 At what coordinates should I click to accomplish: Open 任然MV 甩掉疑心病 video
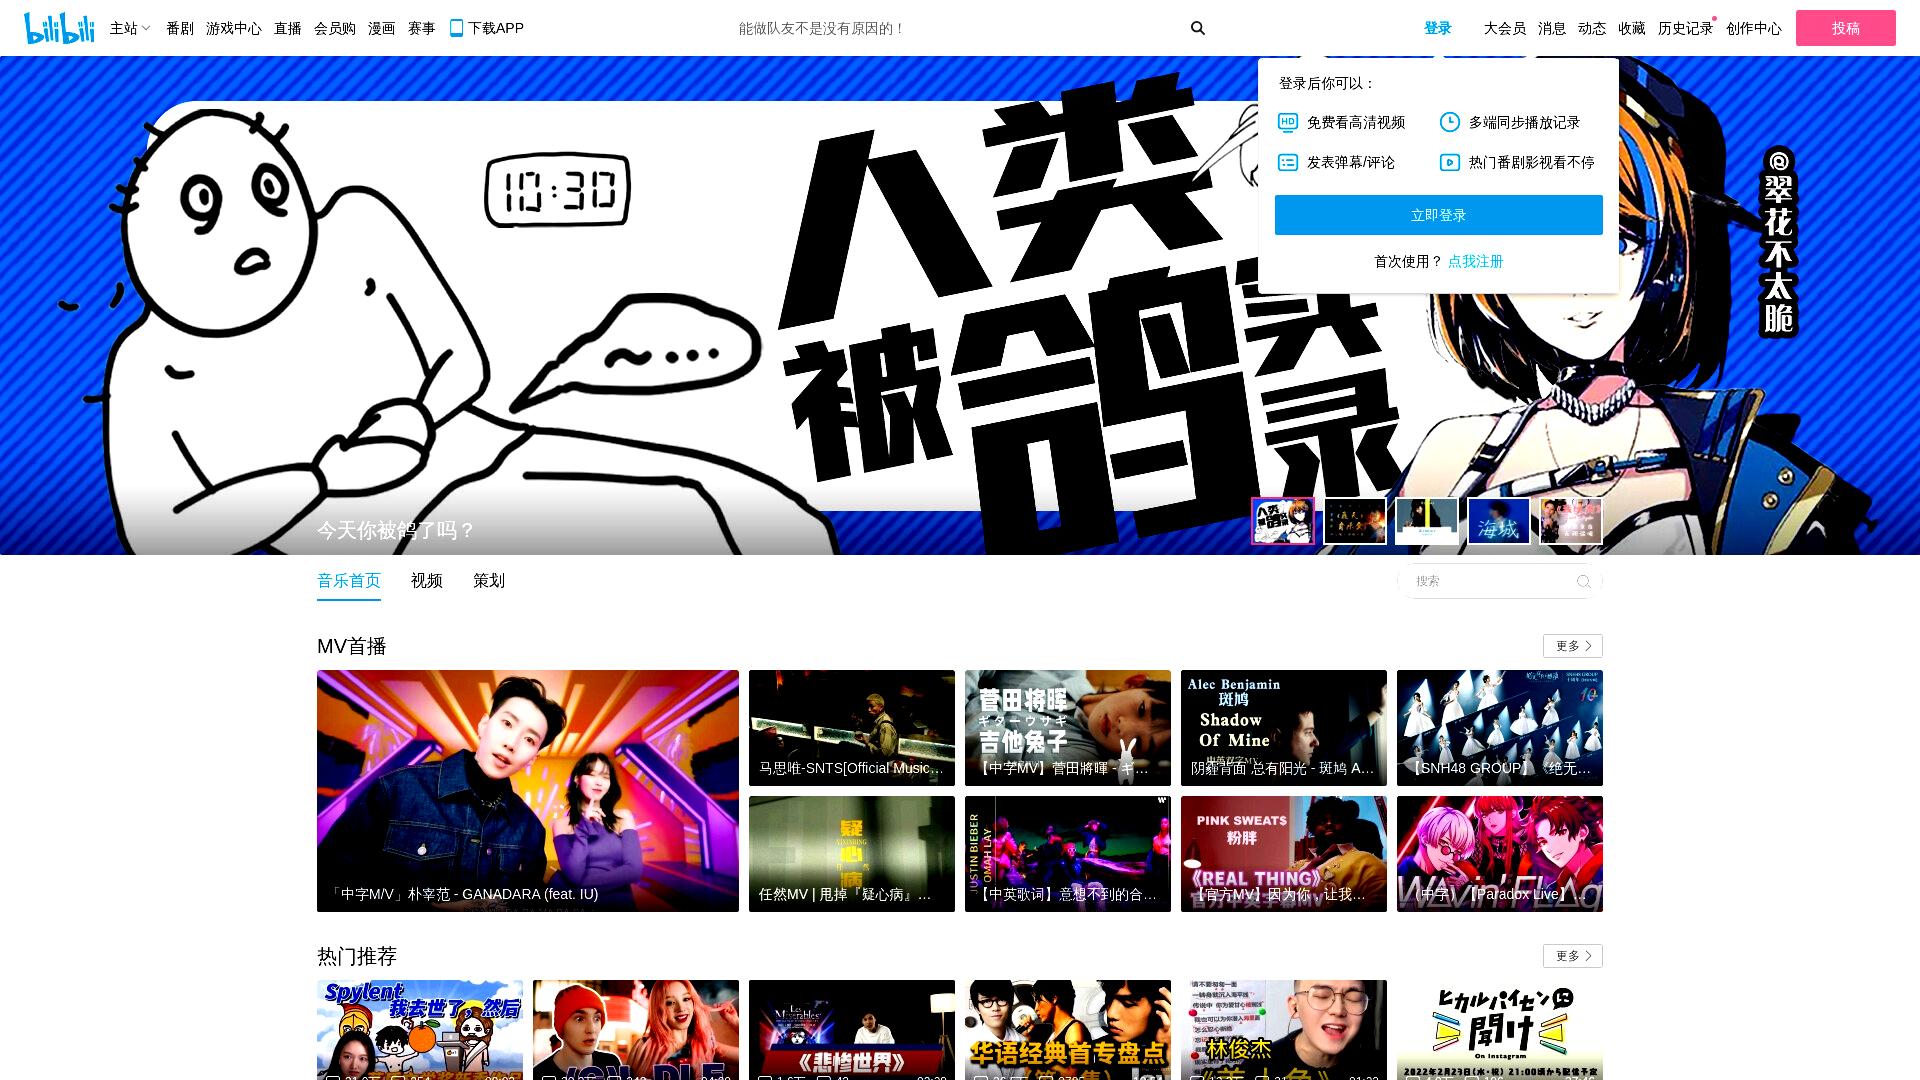click(x=852, y=854)
